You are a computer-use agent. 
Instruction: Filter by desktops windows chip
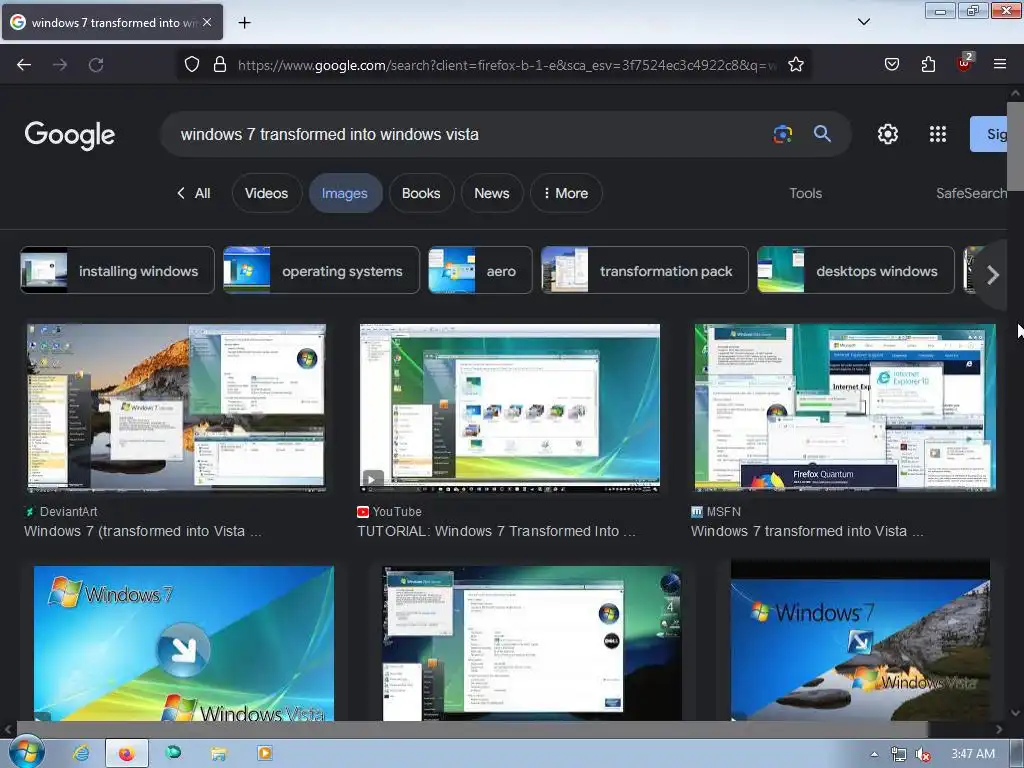856,270
